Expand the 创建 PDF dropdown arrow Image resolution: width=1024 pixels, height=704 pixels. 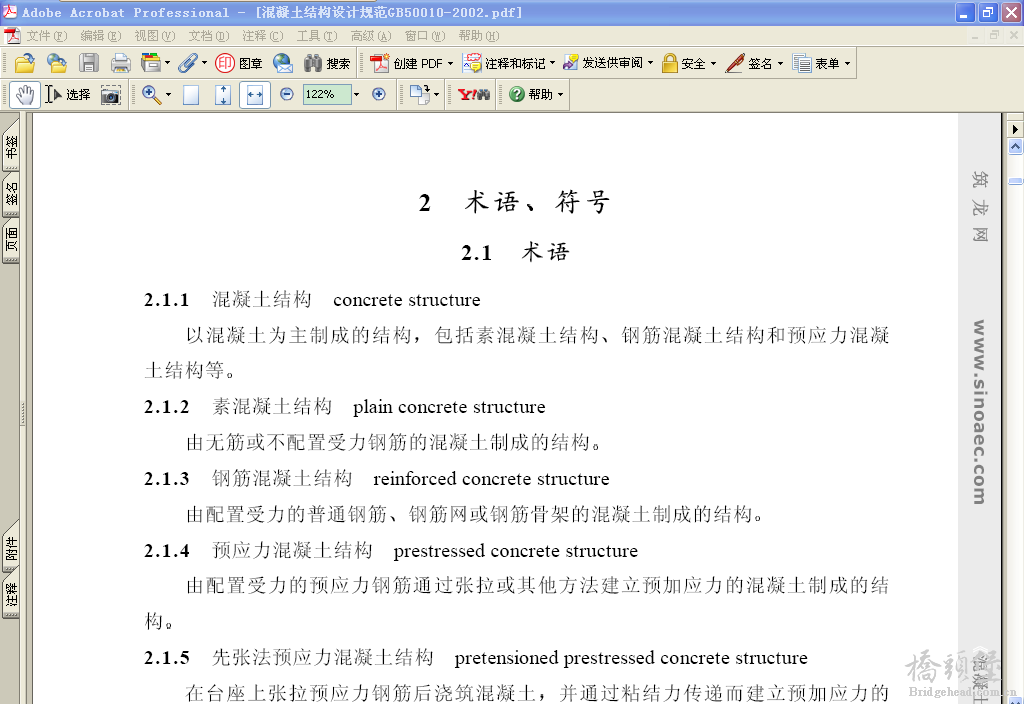pyautogui.click(x=450, y=63)
